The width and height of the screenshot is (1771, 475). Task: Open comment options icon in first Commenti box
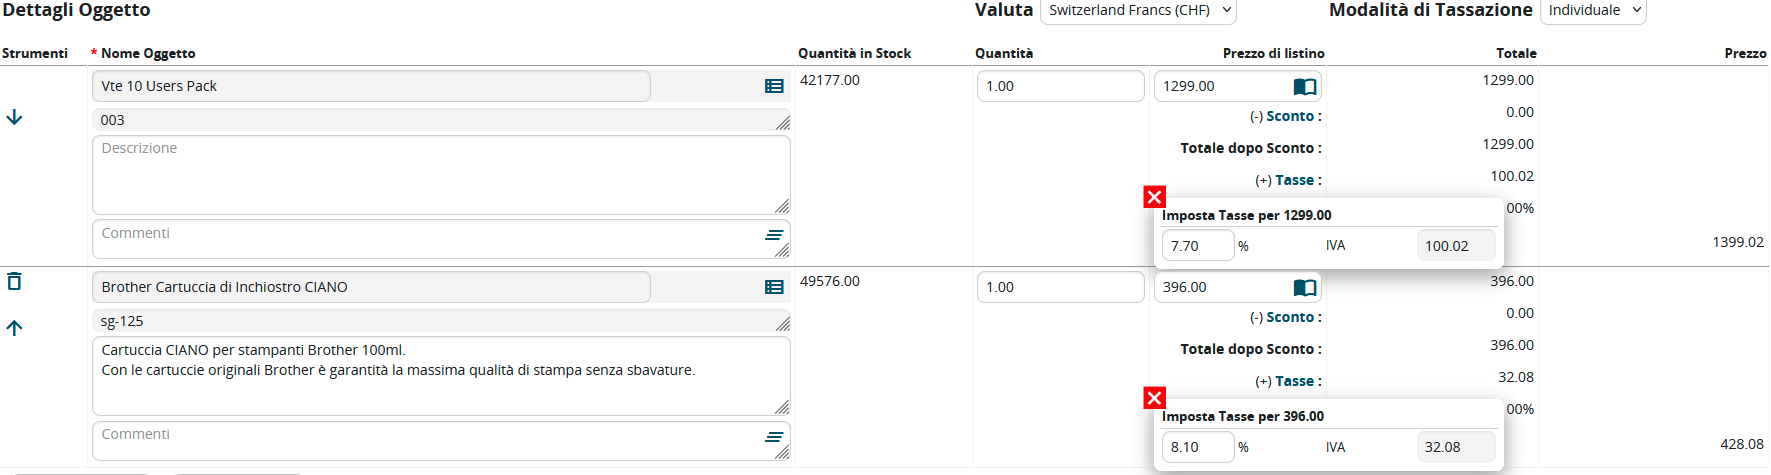[773, 235]
